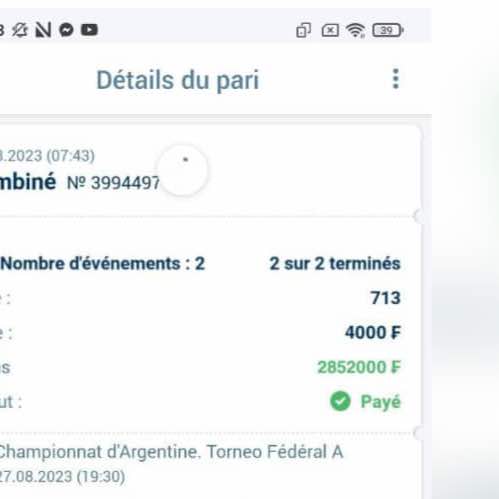Select the odds value 713
Screen dimensions: 499x499
coord(386,298)
